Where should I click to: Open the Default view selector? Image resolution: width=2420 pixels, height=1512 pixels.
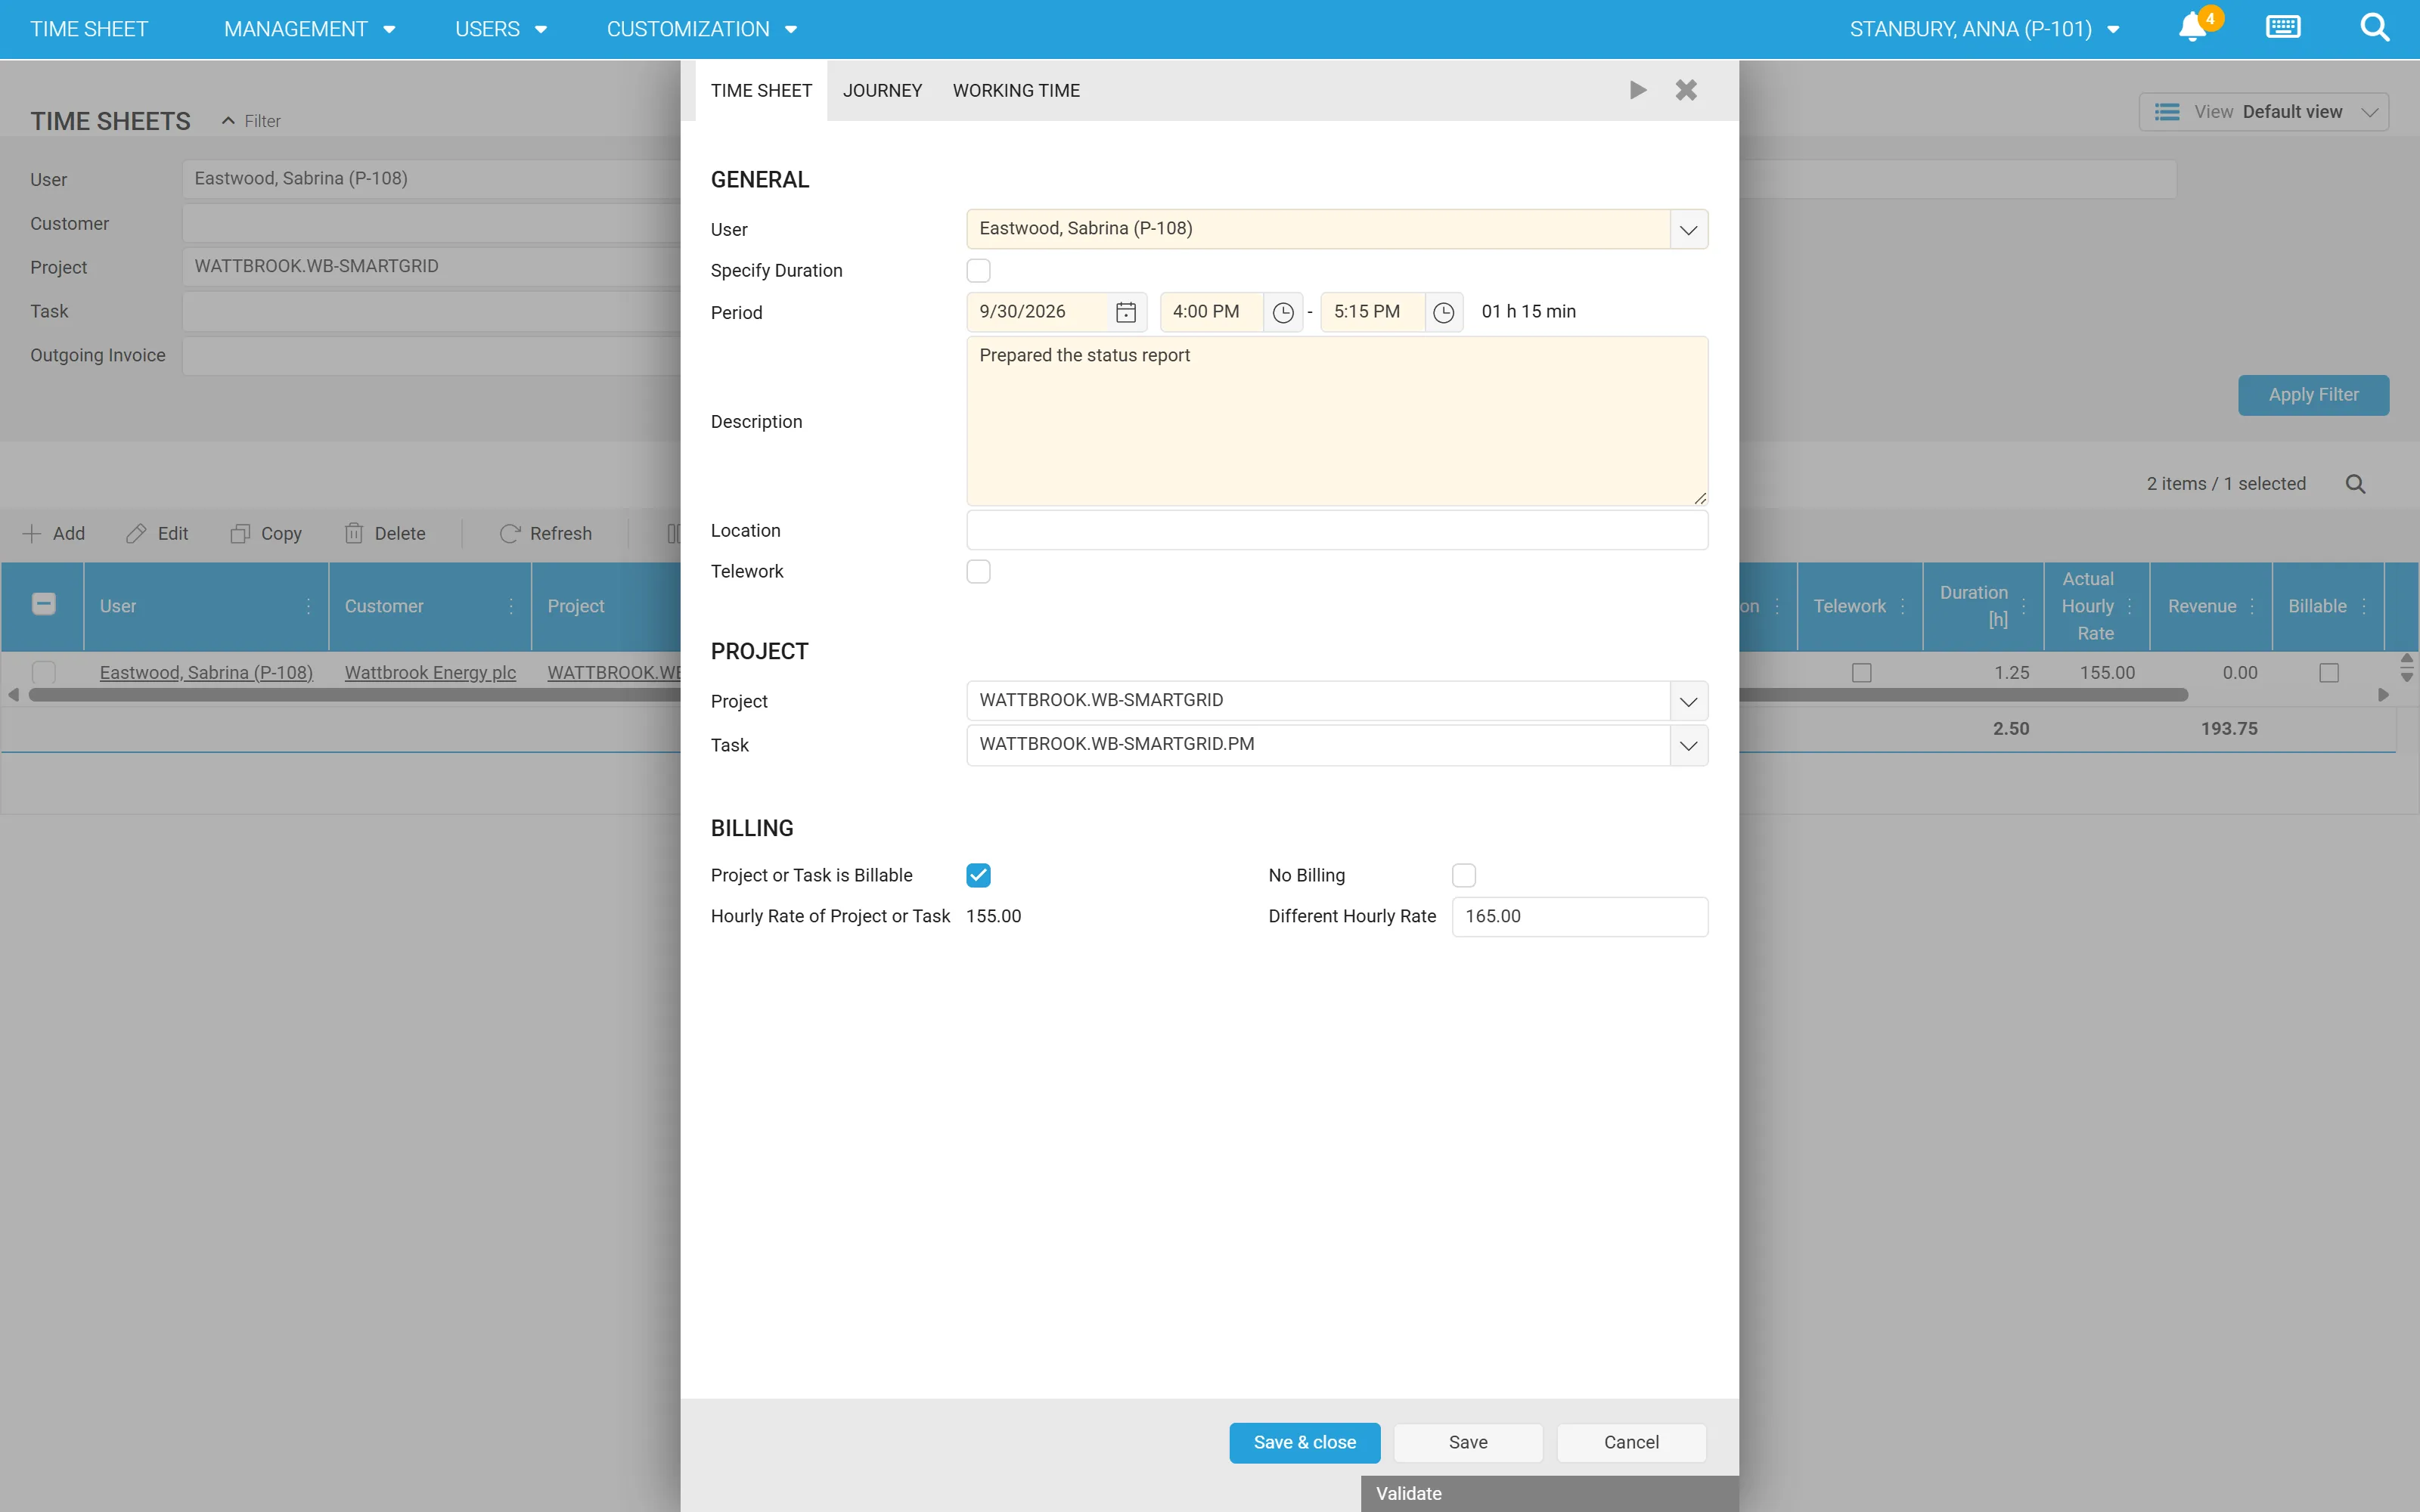[x=2264, y=112]
